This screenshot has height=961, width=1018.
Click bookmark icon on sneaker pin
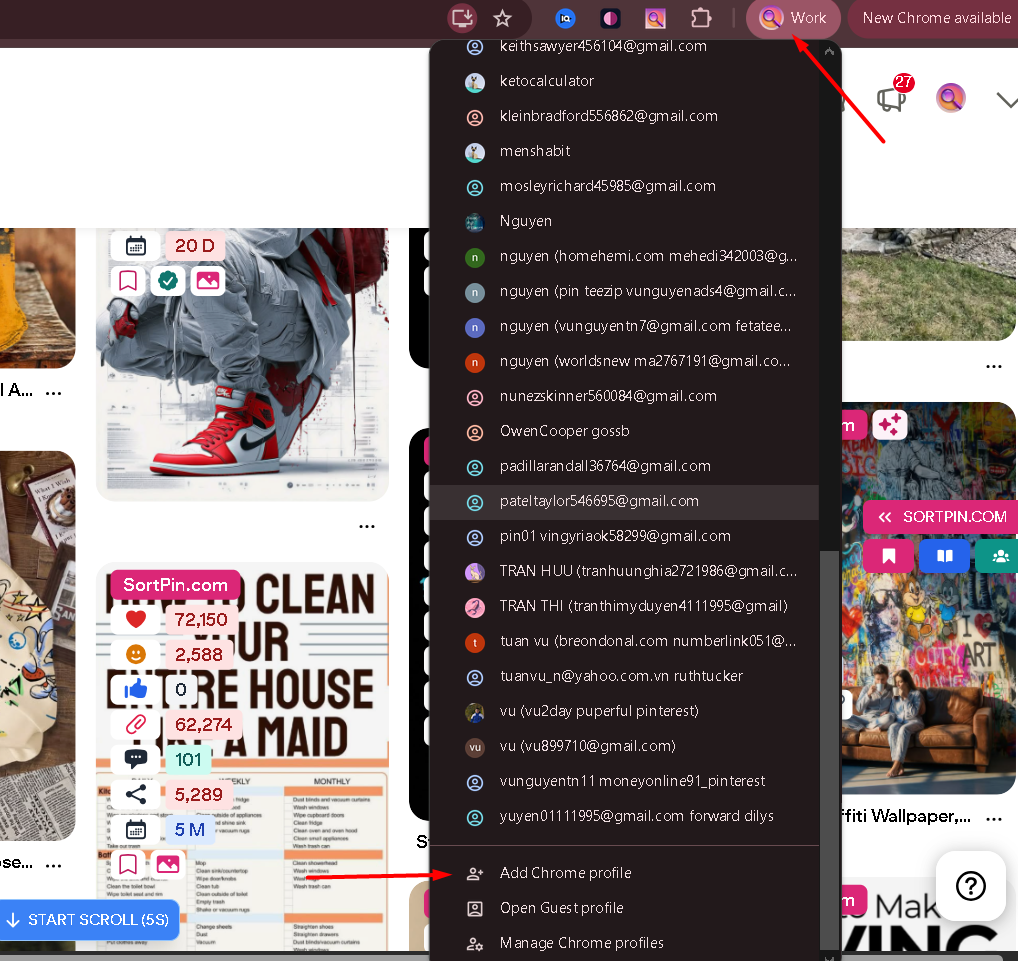pos(128,281)
